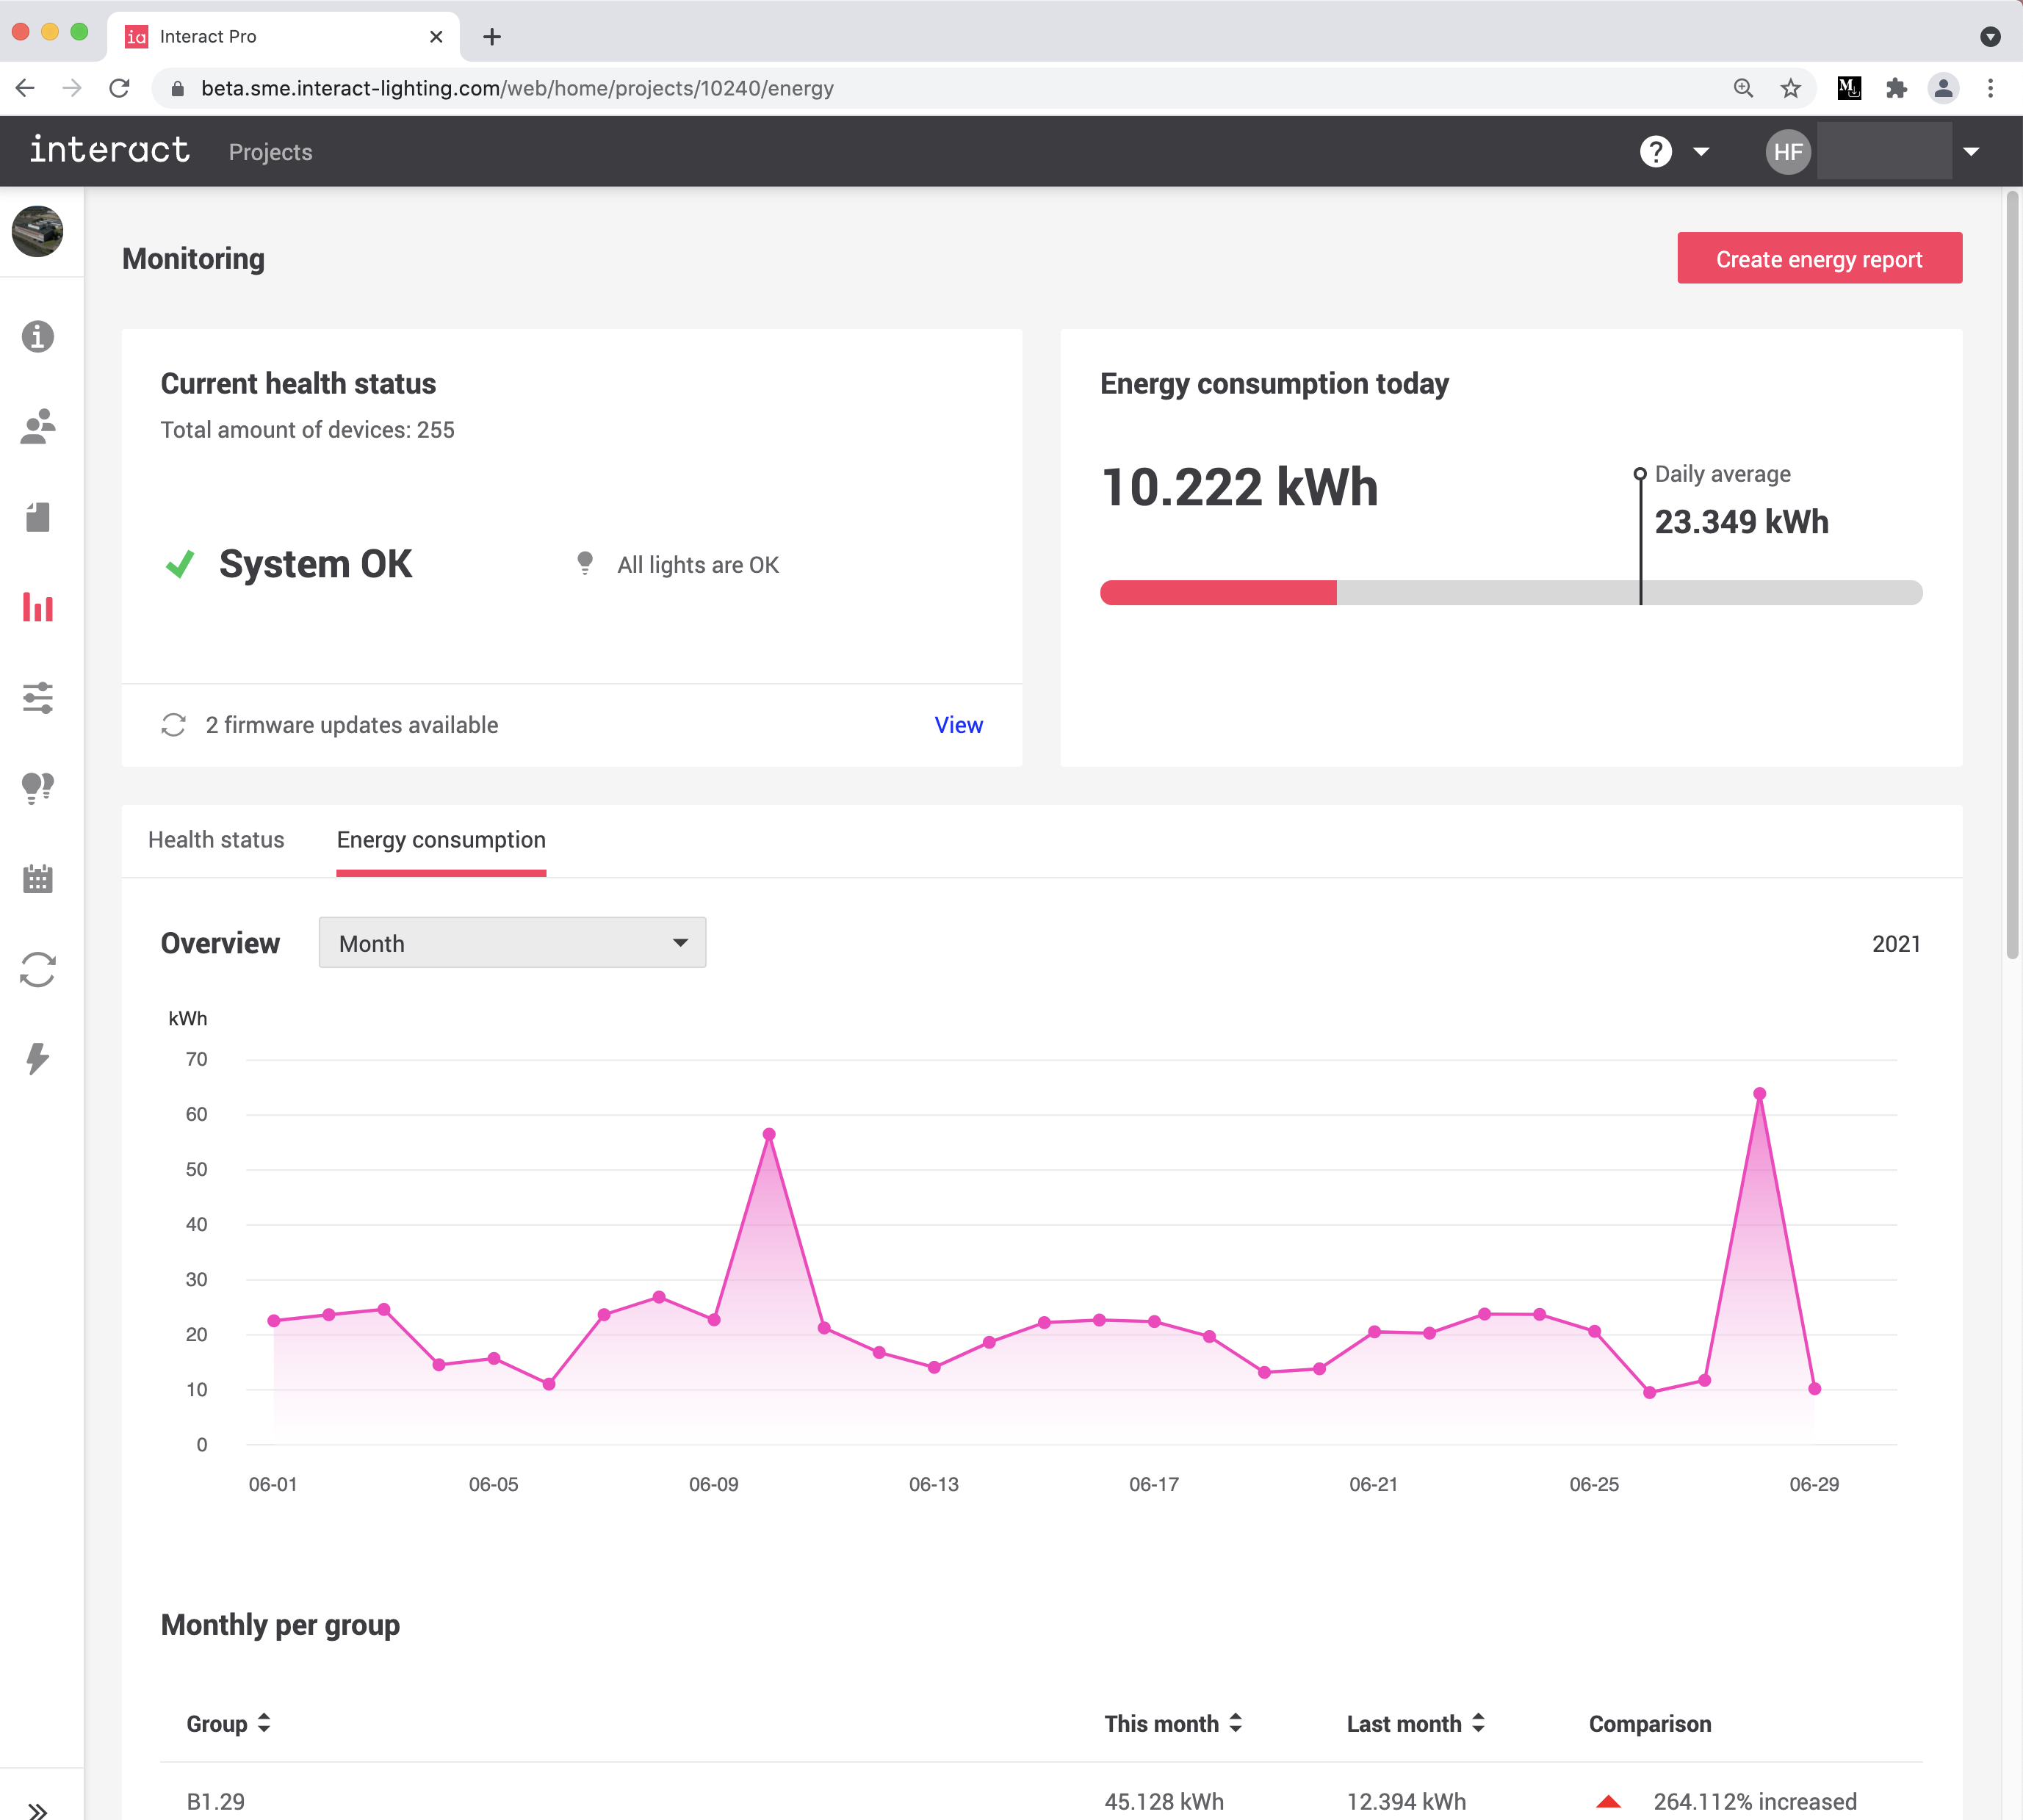Open the floor plan document icon

pos(38,517)
